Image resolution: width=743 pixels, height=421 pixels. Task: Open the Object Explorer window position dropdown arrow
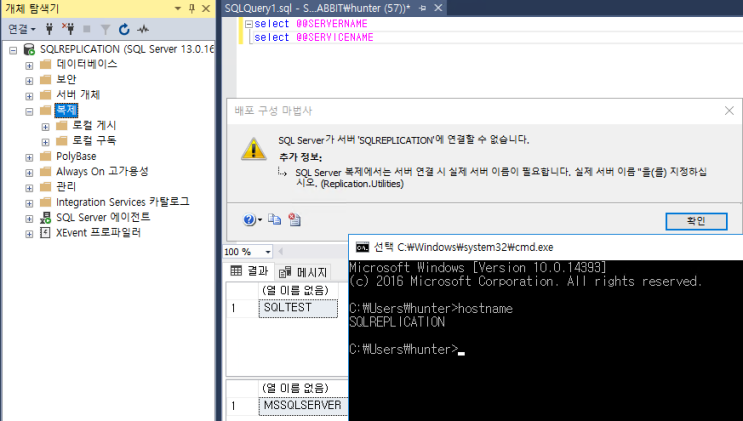[x=178, y=9]
